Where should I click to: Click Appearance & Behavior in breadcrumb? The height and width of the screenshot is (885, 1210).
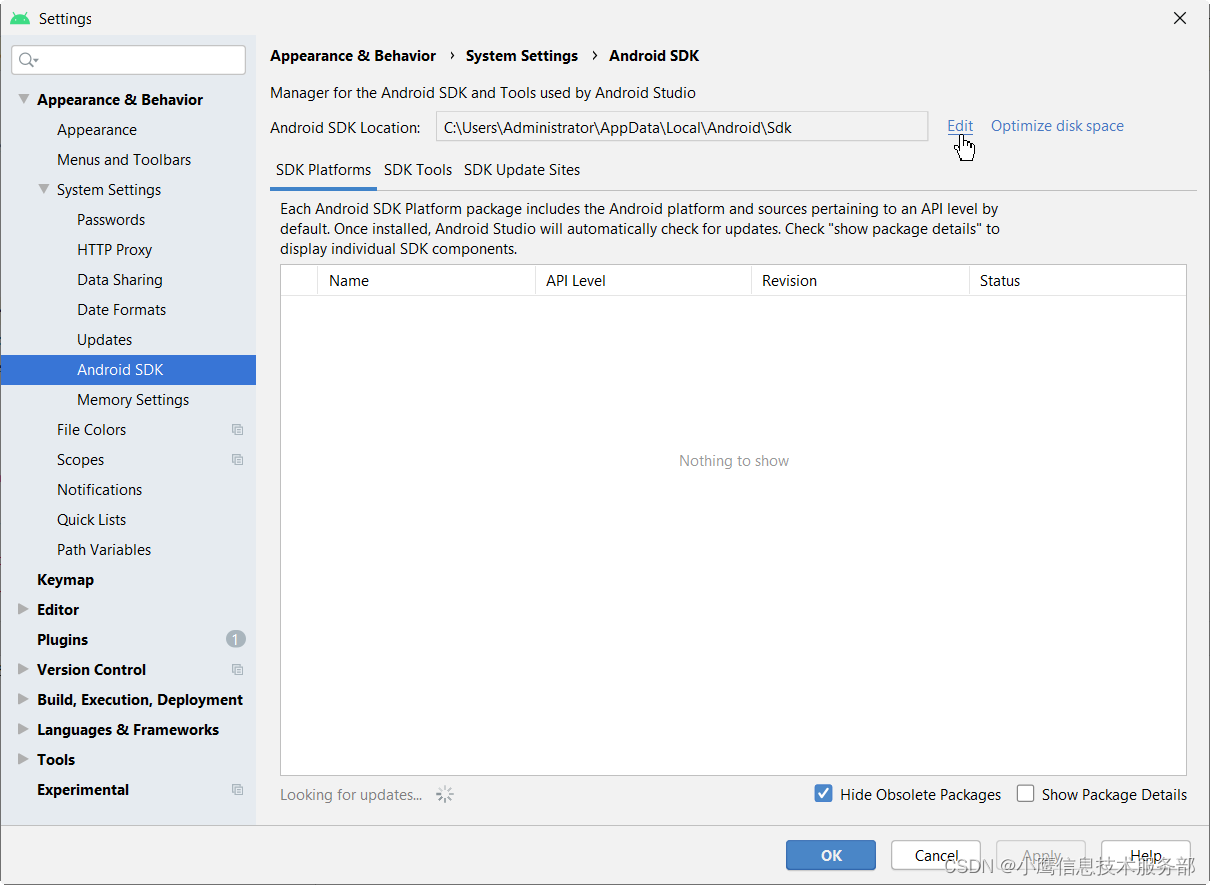(353, 56)
